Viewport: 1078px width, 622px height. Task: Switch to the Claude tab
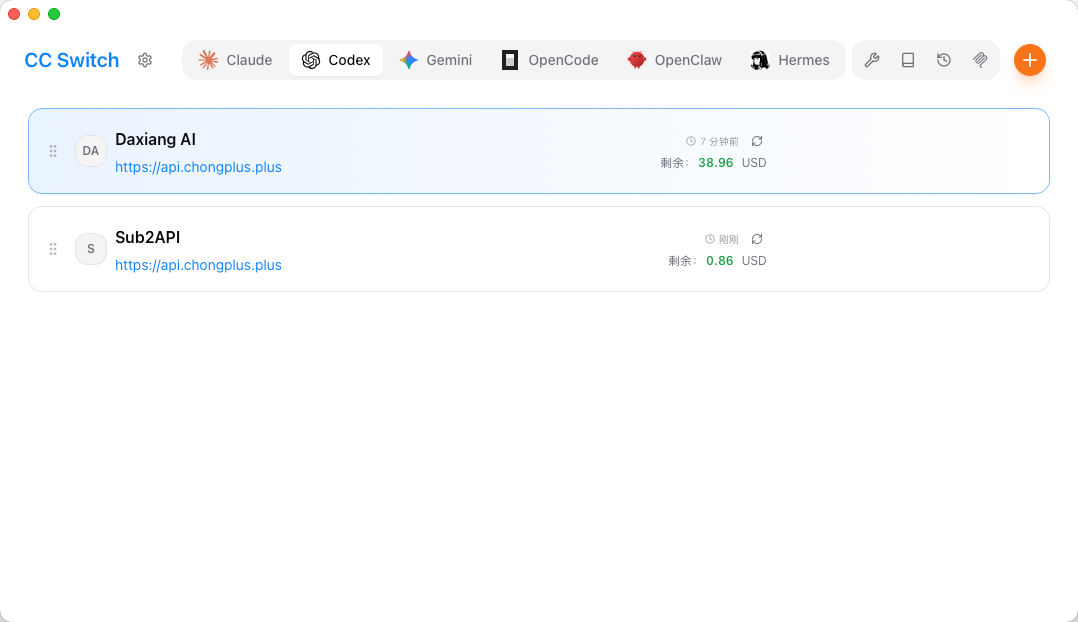[x=235, y=60]
